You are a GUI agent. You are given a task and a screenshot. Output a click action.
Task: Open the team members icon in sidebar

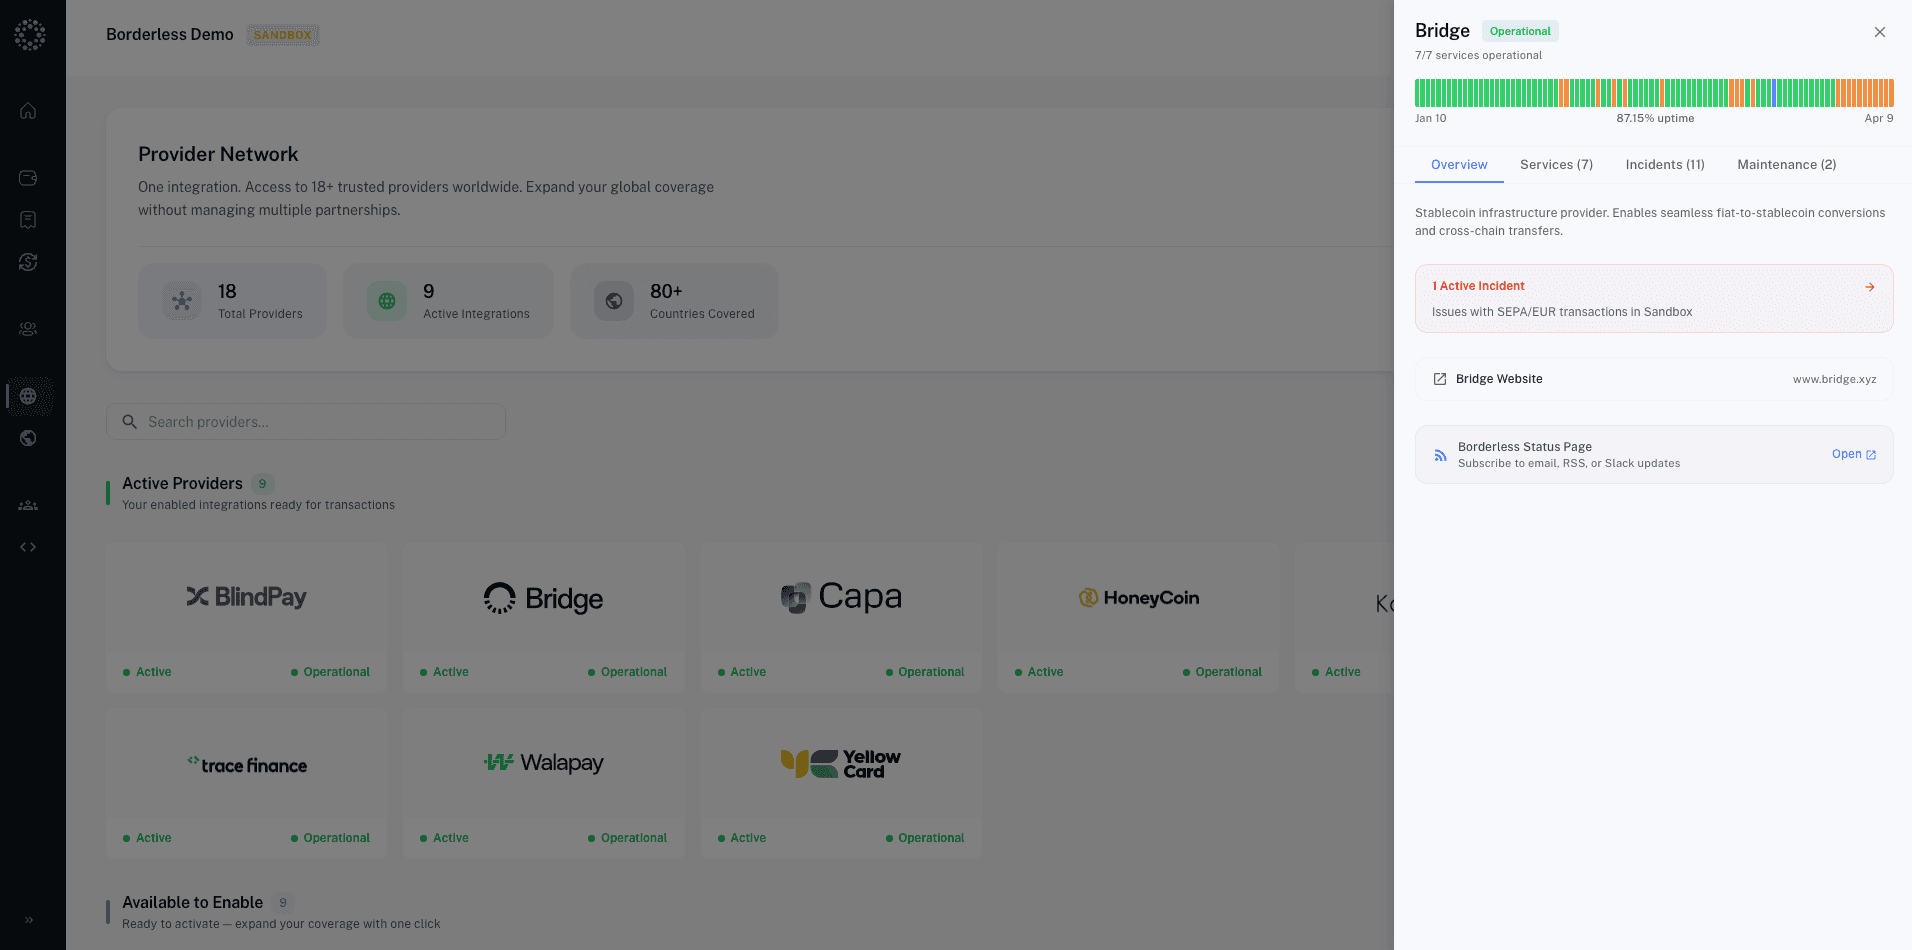28,505
